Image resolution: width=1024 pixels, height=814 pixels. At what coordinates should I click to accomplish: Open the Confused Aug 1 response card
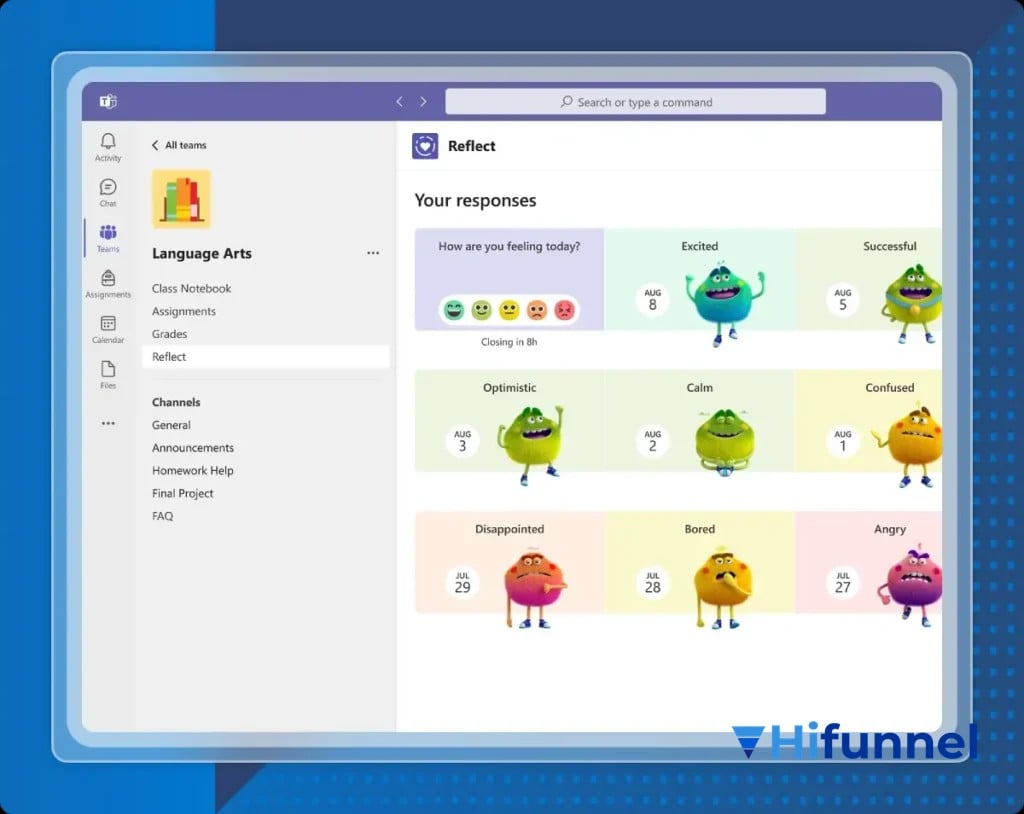pyautogui.click(x=869, y=421)
